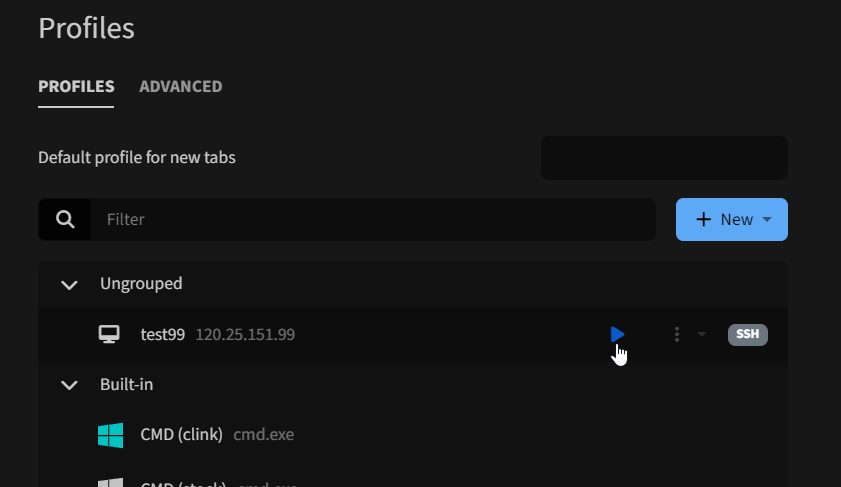Collapse the Built-in group chevron
The image size is (841, 487).
click(69, 384)
